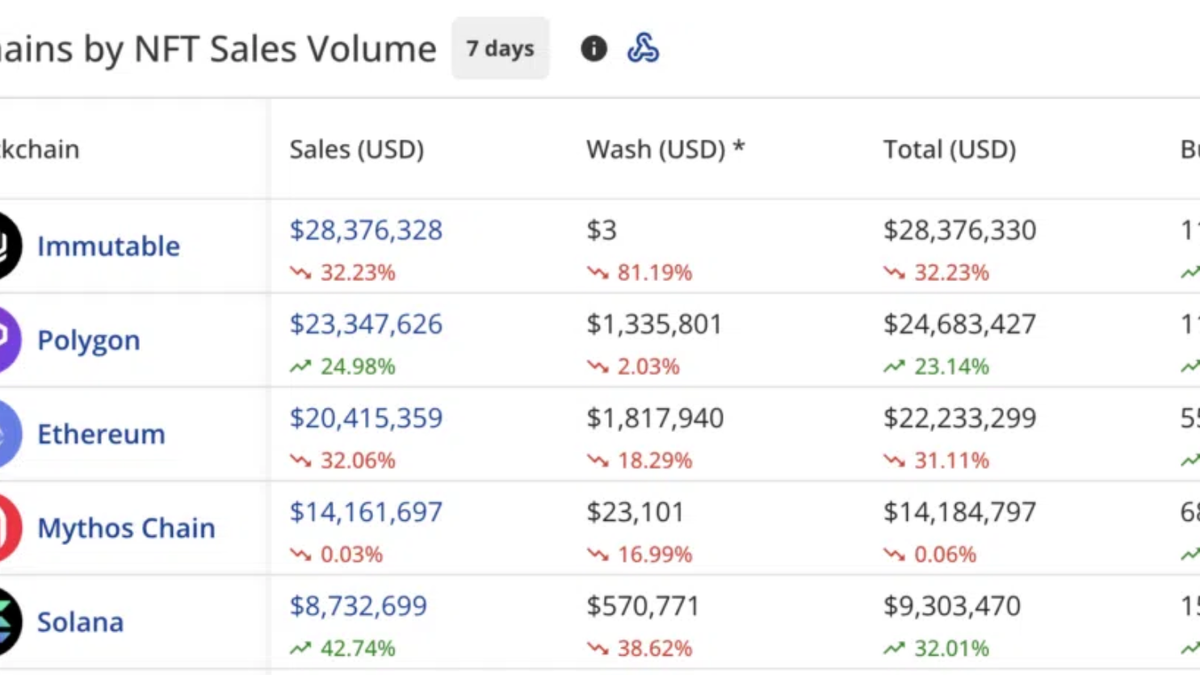Click the blue webhook icon

643,48
